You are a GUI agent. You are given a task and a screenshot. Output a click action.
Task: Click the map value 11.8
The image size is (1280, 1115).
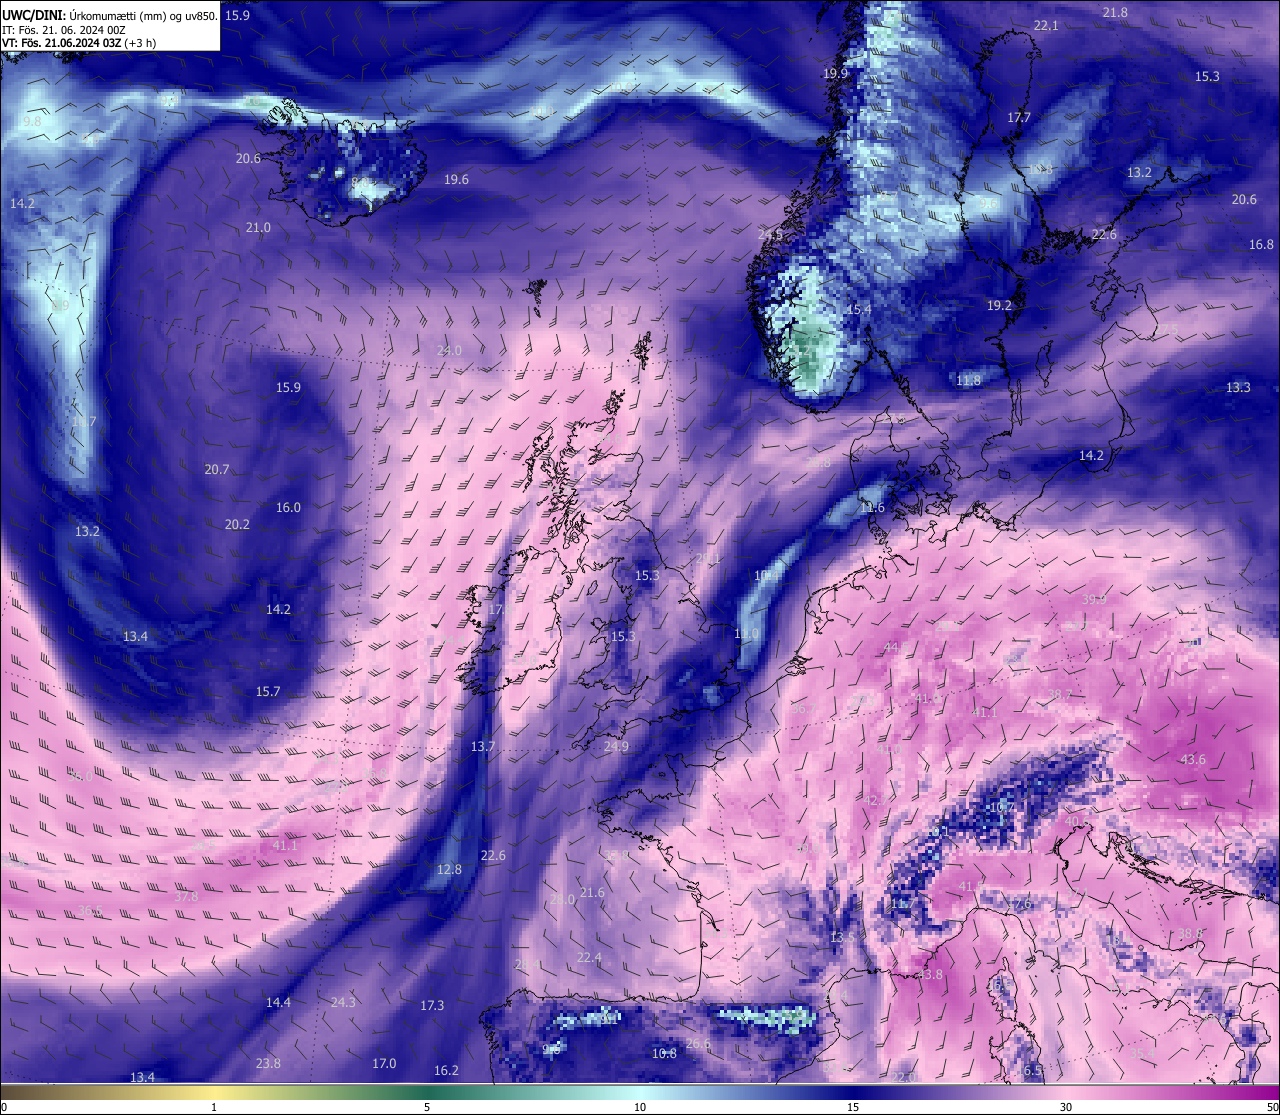point(968,381)
